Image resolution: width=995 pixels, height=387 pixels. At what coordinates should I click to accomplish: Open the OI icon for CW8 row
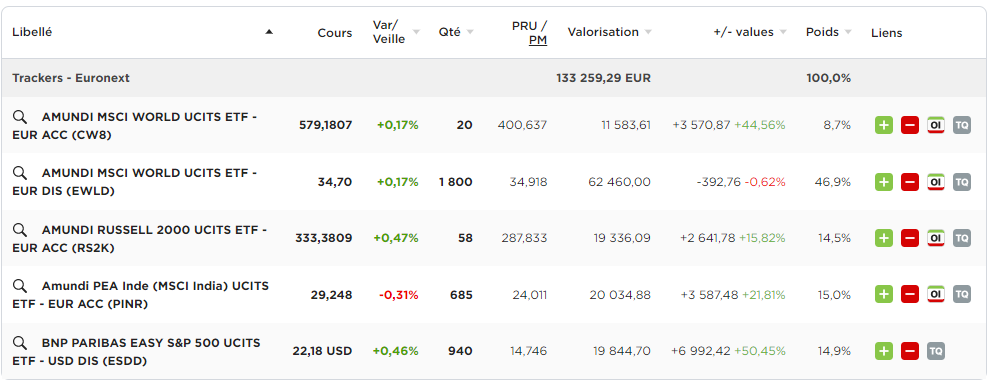point(936,125)
